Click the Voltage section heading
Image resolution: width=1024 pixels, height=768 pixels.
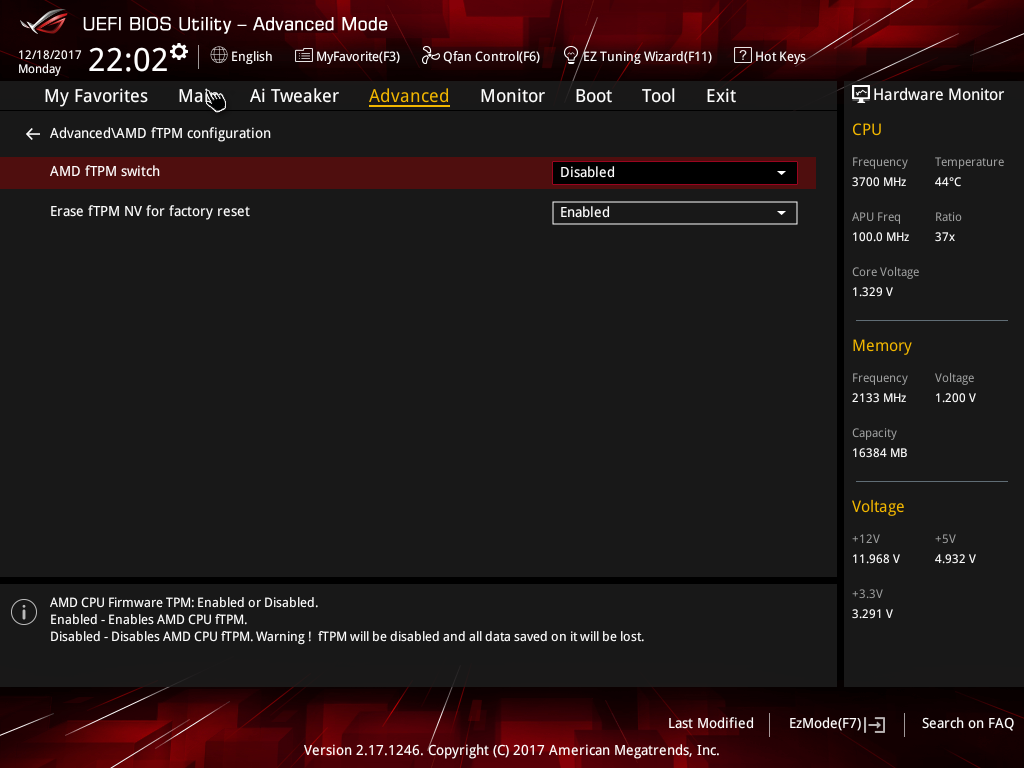point(878,507)
